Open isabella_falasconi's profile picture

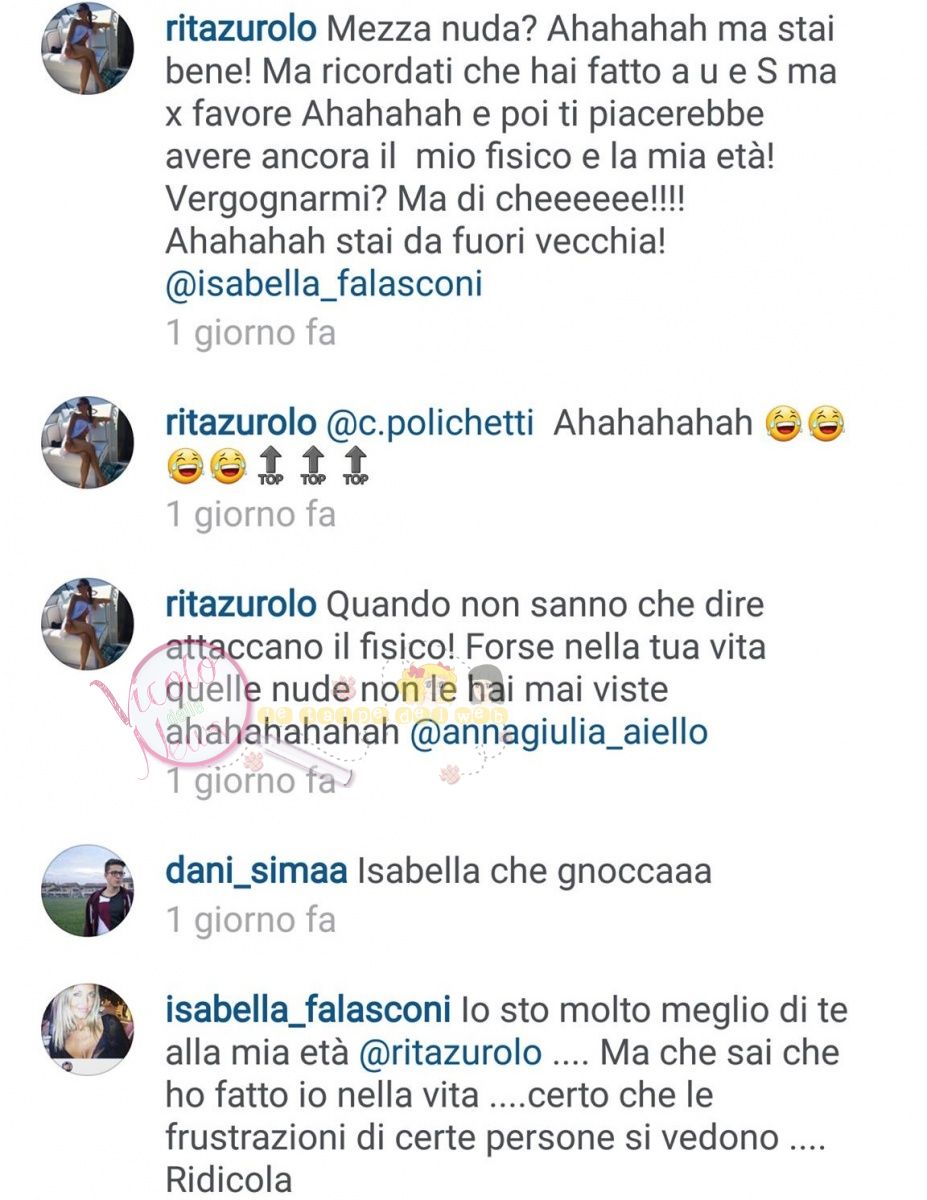click(87, 1029)
